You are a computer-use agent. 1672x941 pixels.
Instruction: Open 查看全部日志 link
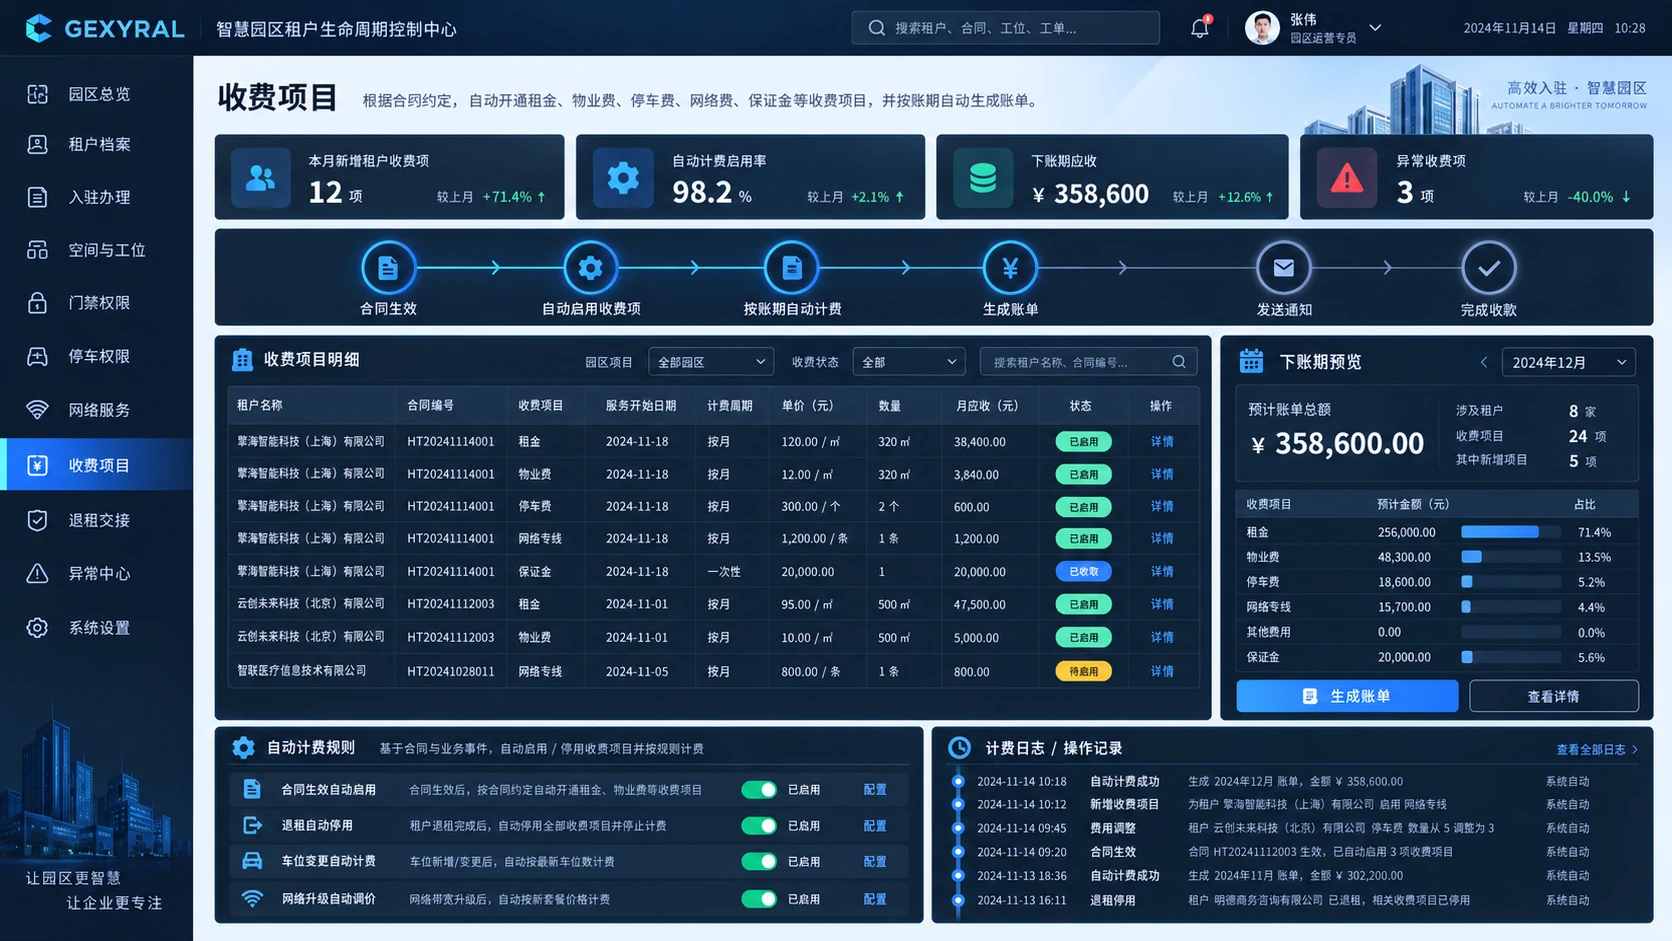coord(1597,749)
